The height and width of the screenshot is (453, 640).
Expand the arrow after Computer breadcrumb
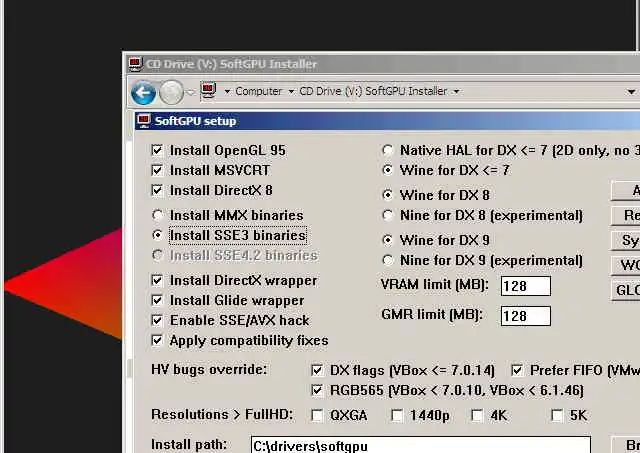(291, 92)
